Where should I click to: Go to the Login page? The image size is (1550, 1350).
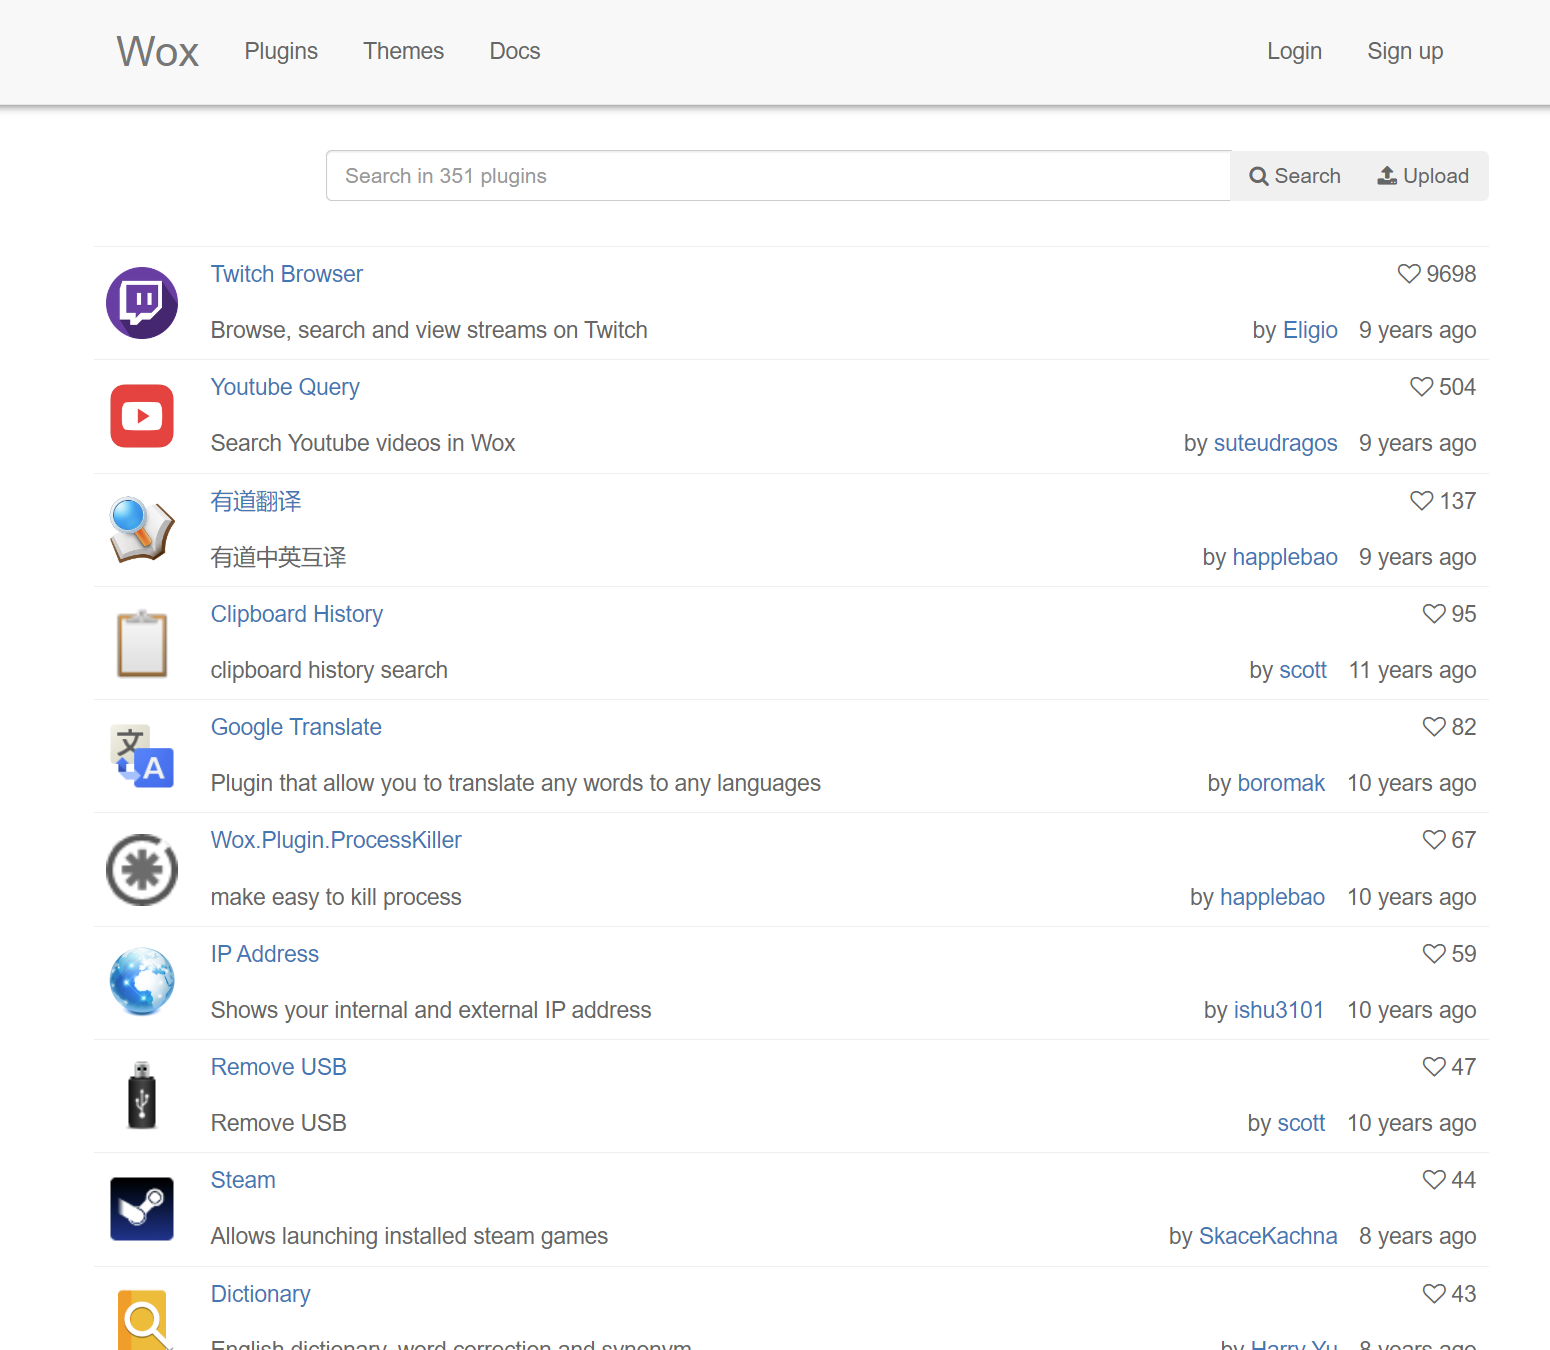point(1294,51)
